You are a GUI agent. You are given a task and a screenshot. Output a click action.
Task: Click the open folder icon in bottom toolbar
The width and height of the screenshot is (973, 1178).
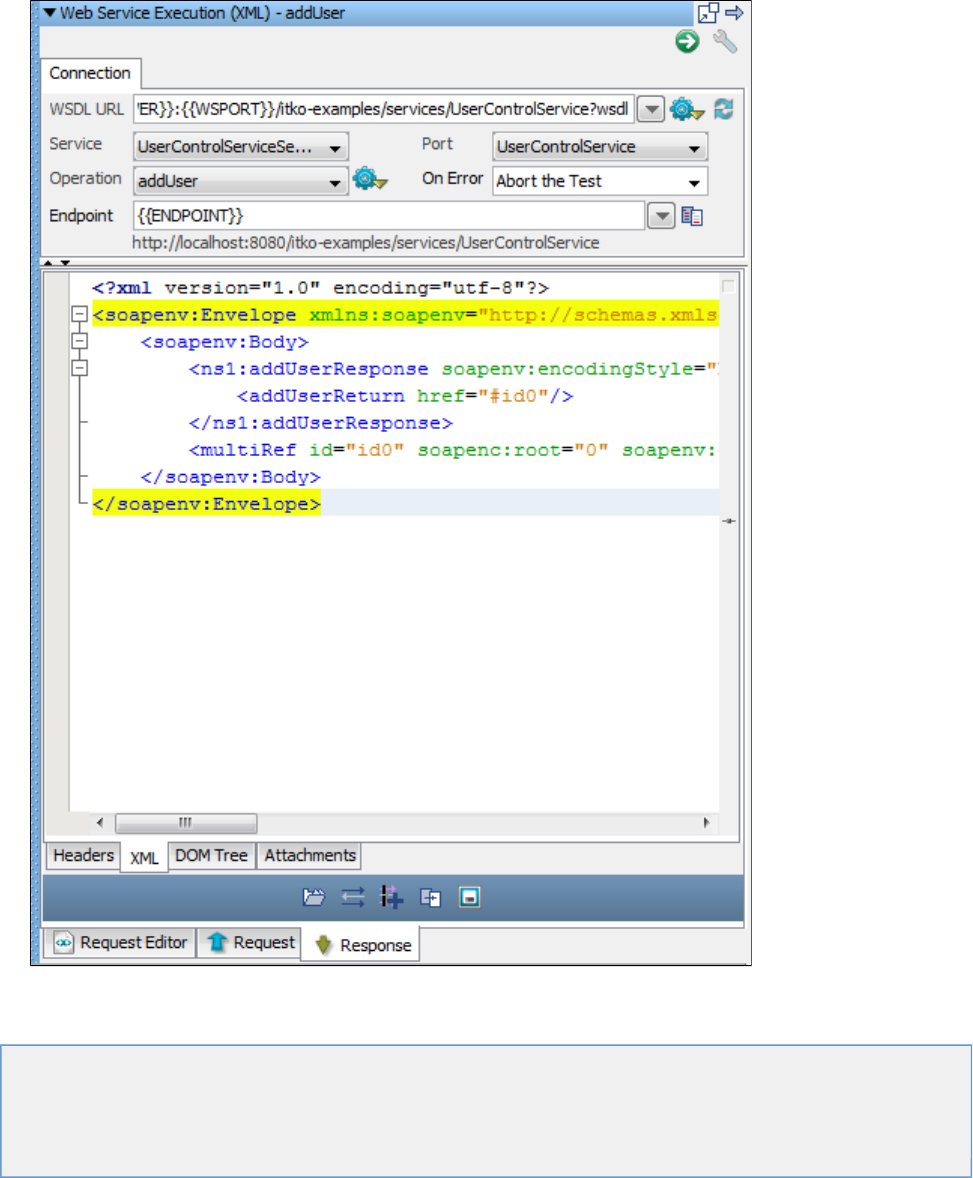point(313,897)
